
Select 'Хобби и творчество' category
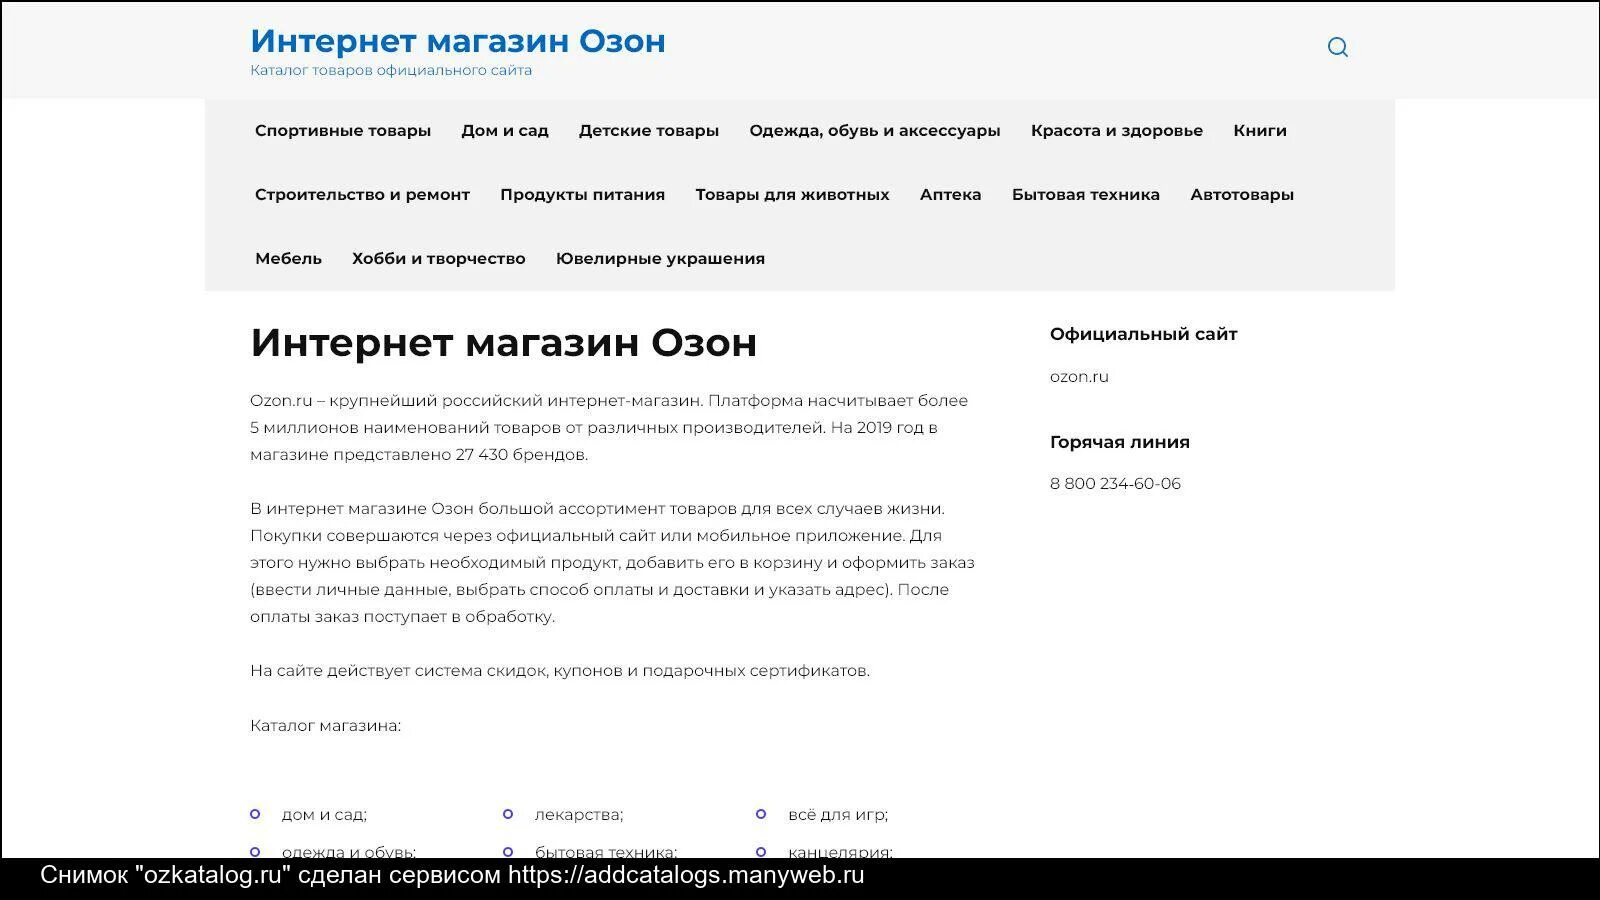439,259
